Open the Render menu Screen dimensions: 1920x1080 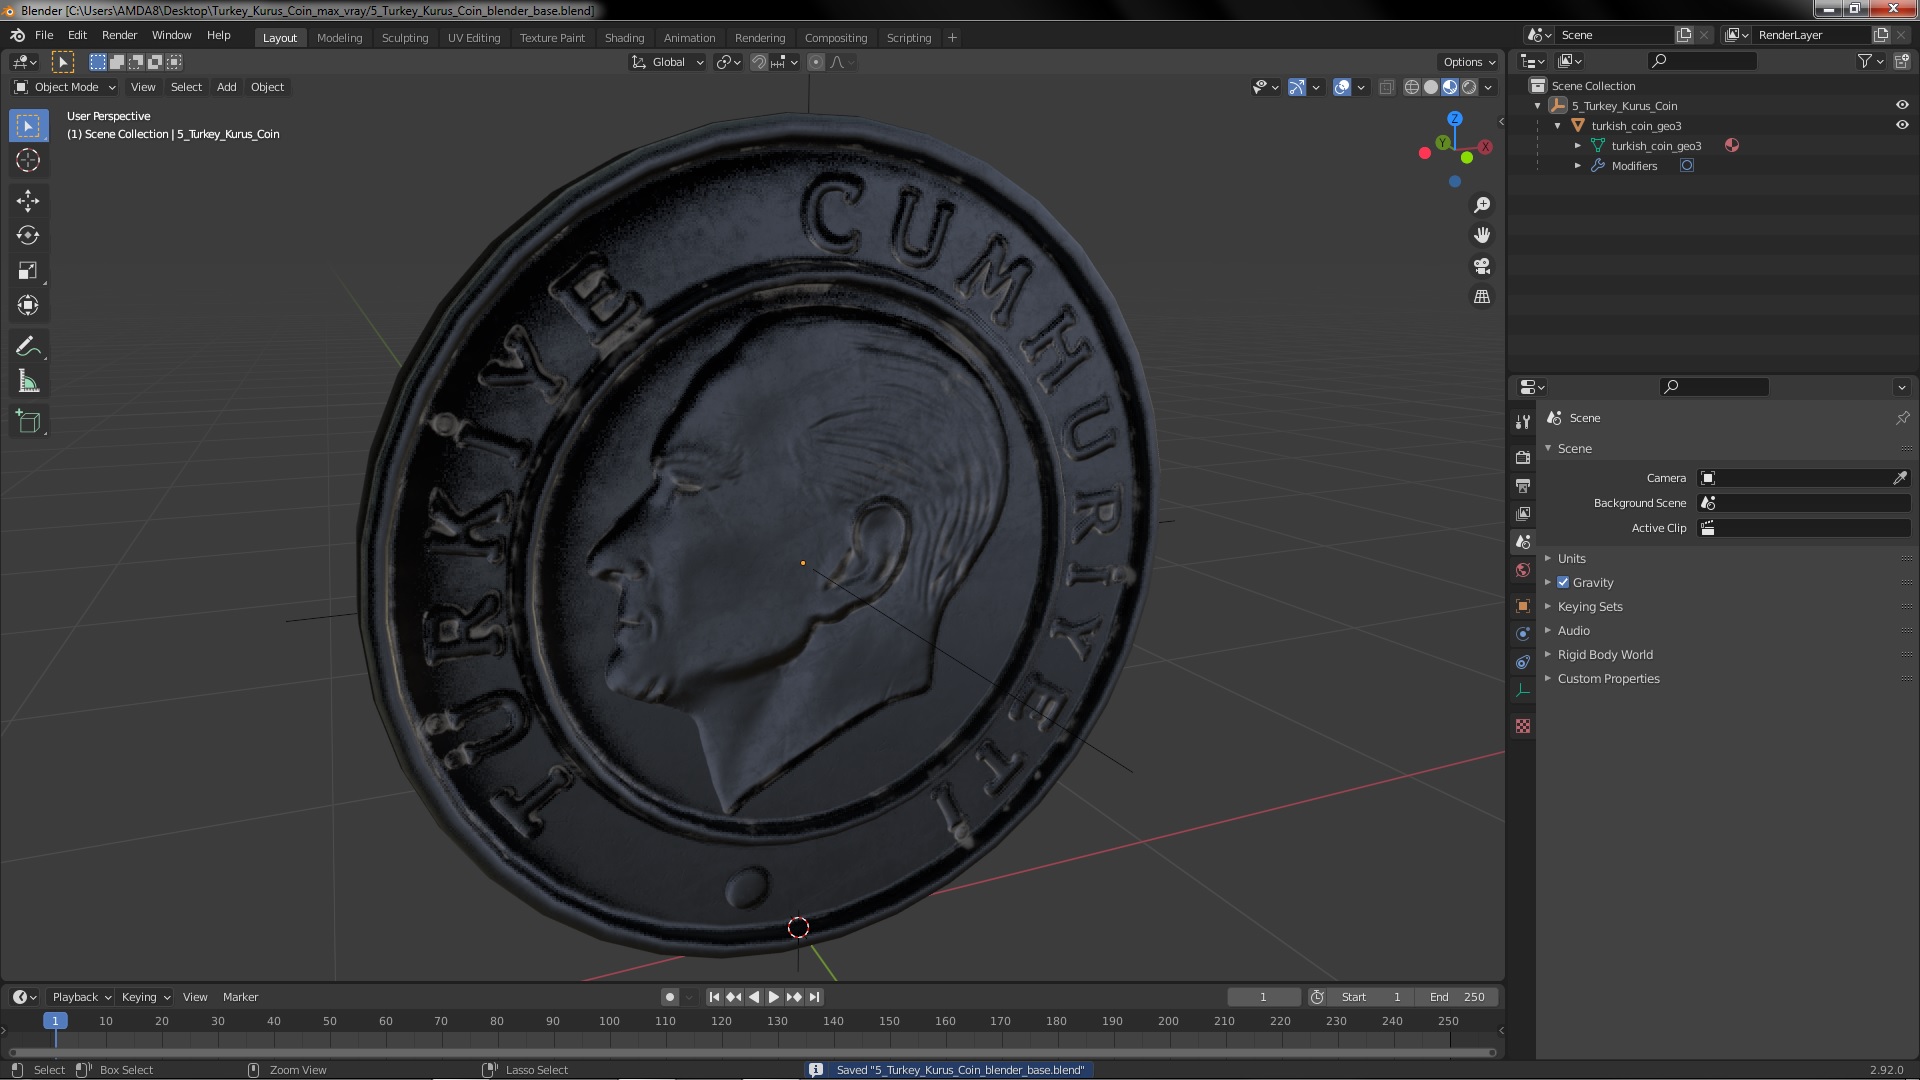119,35
